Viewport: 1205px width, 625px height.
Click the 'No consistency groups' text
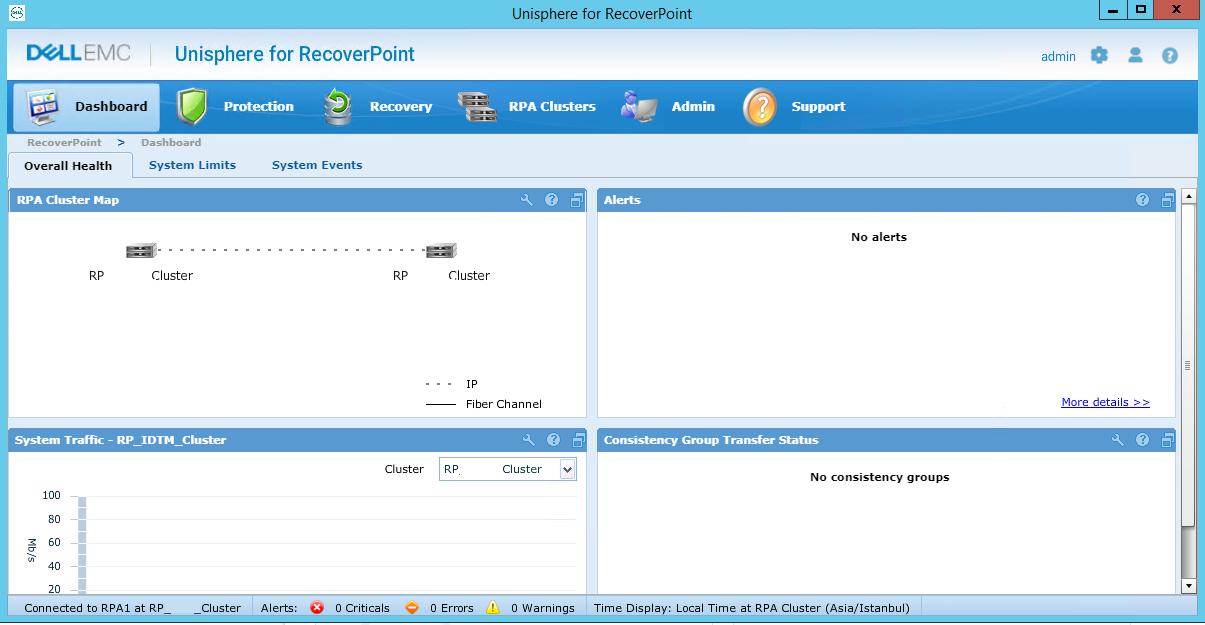[x=879, y=477]
